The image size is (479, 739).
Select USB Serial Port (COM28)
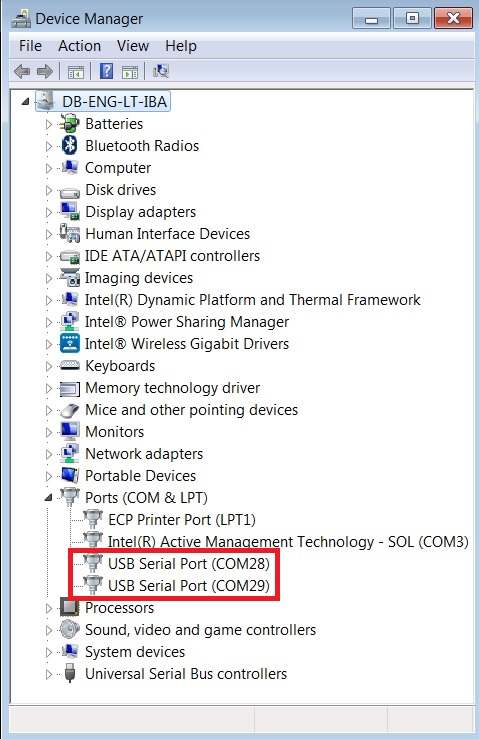189,563
